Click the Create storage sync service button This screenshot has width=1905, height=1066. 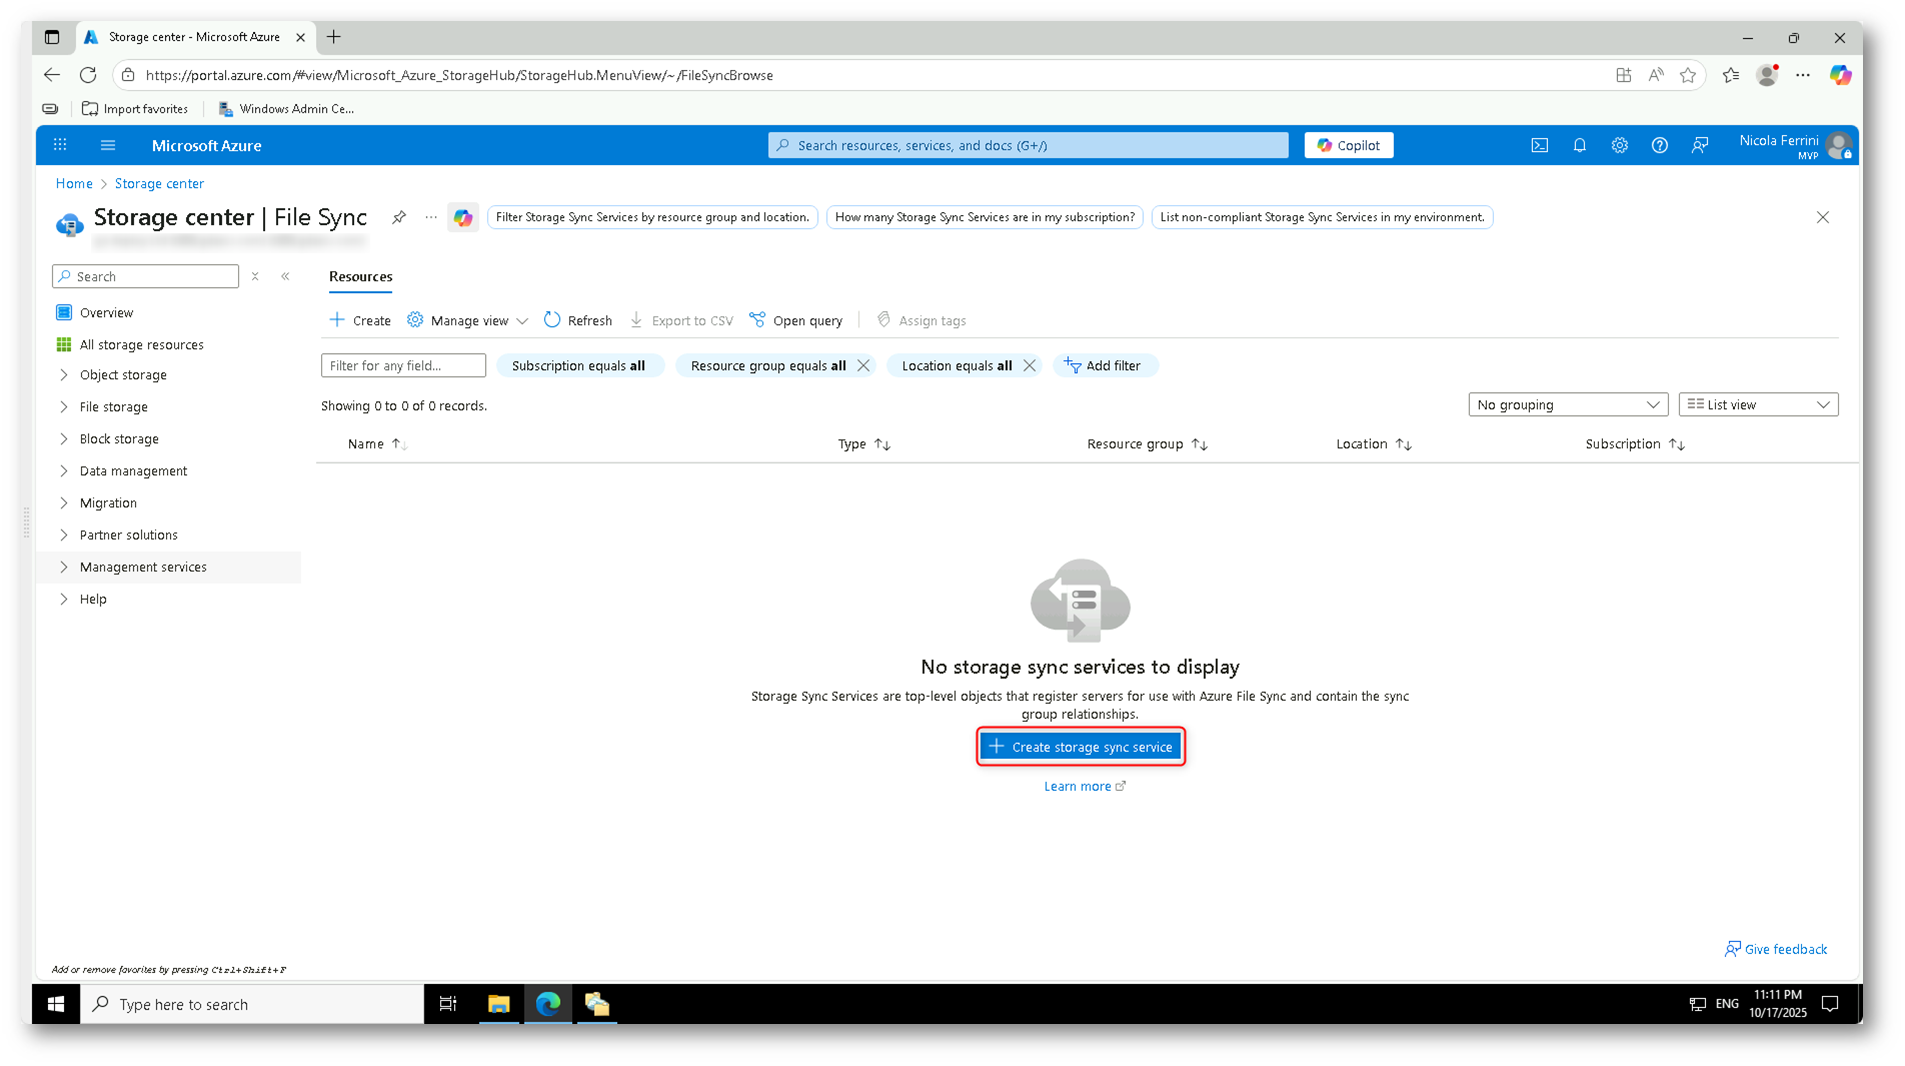[x=1080, y=747]
